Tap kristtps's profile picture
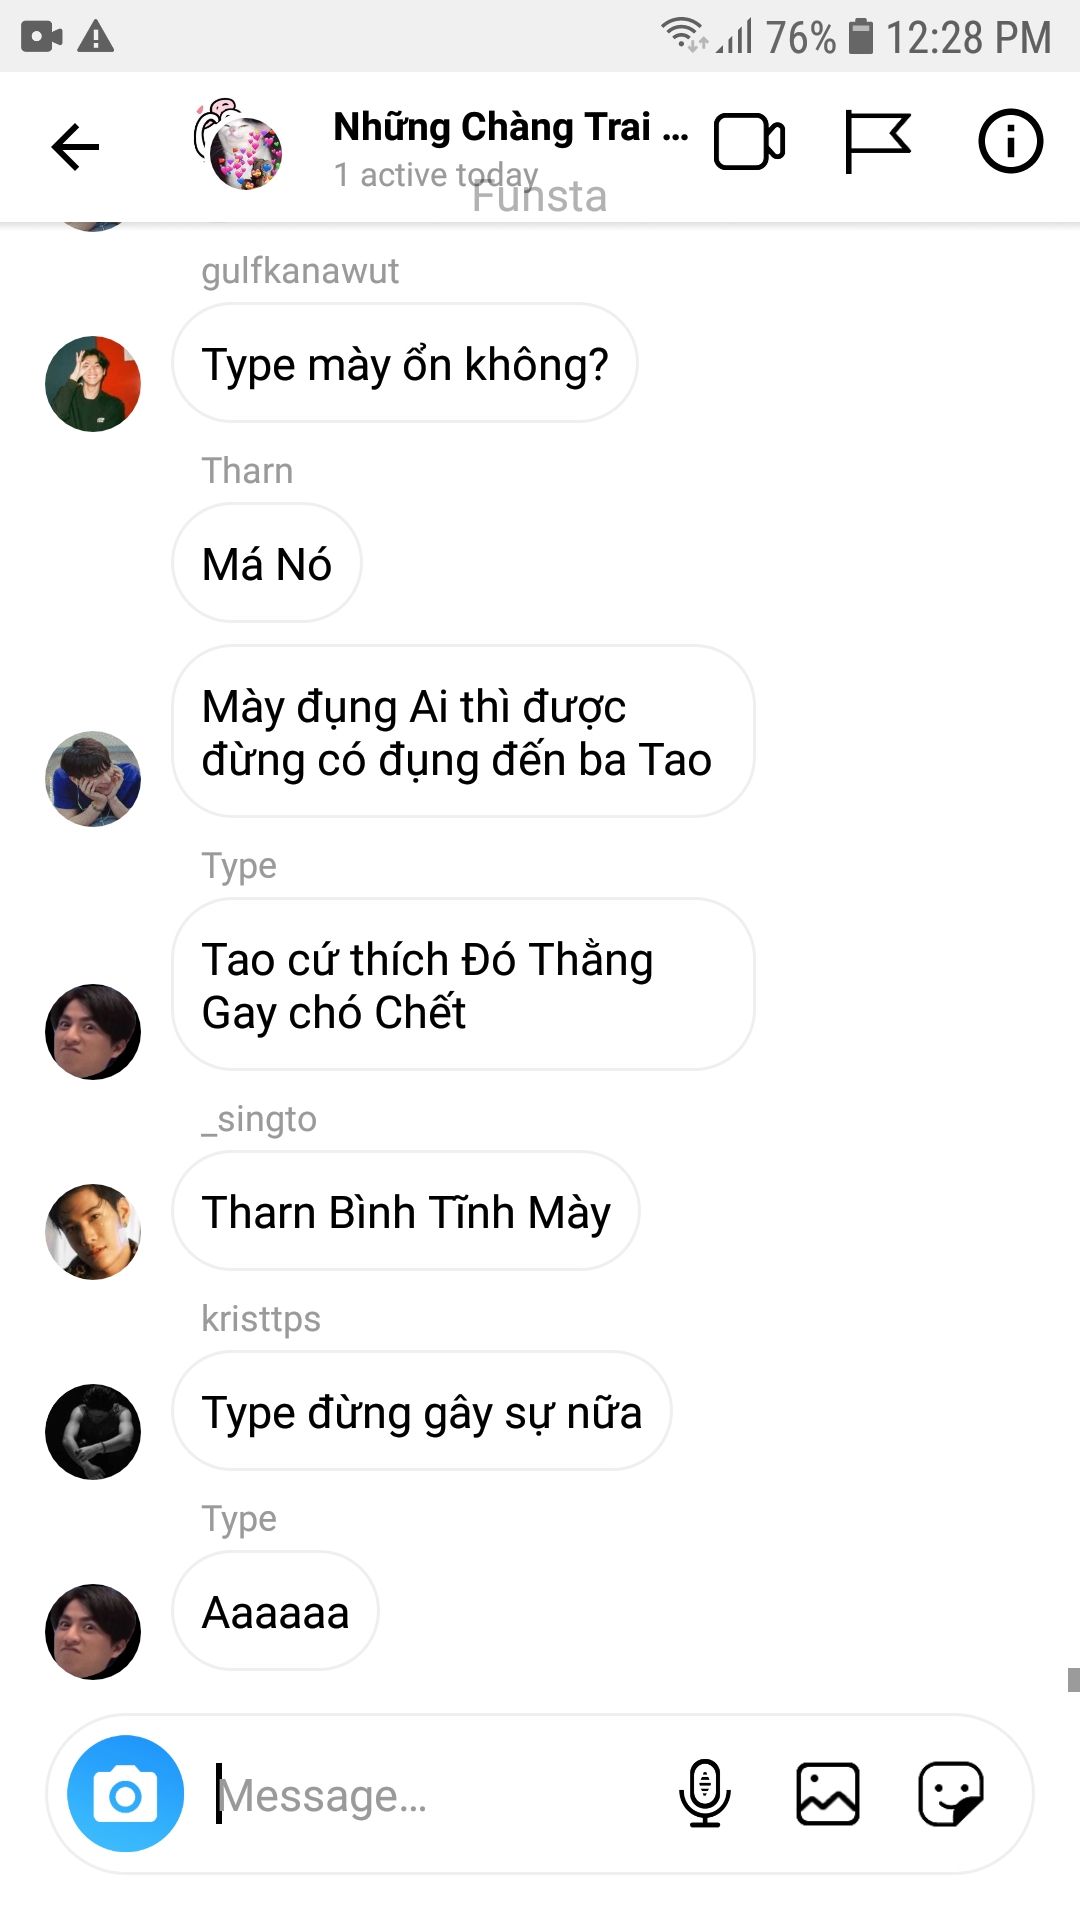The width and height of the screenshot is (1080, 1920). point(93,1432)
